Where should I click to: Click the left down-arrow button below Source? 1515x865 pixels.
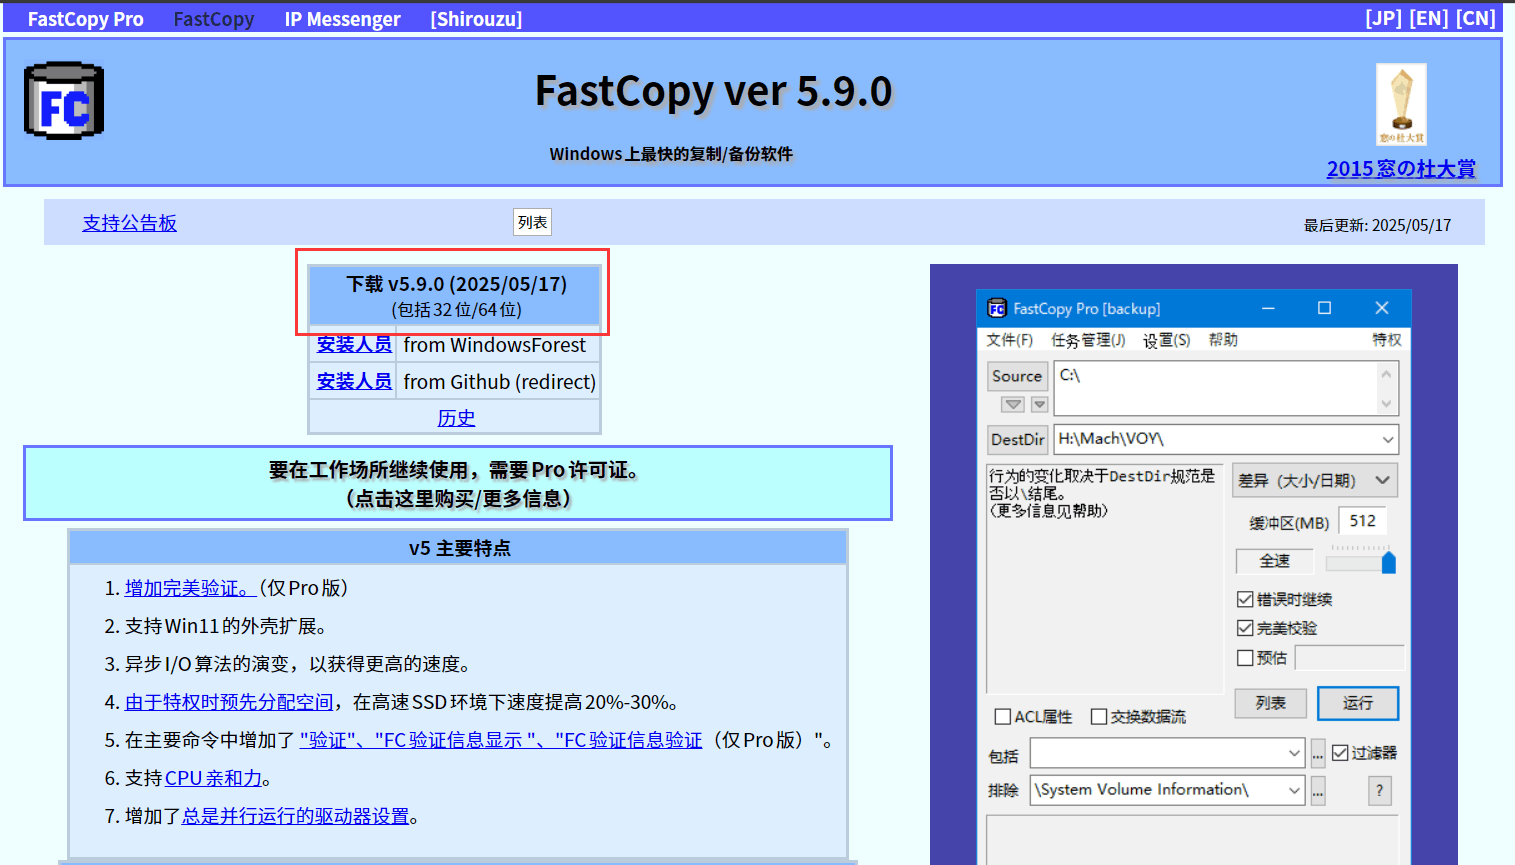pyautogui.click(x=1013, y=404)
